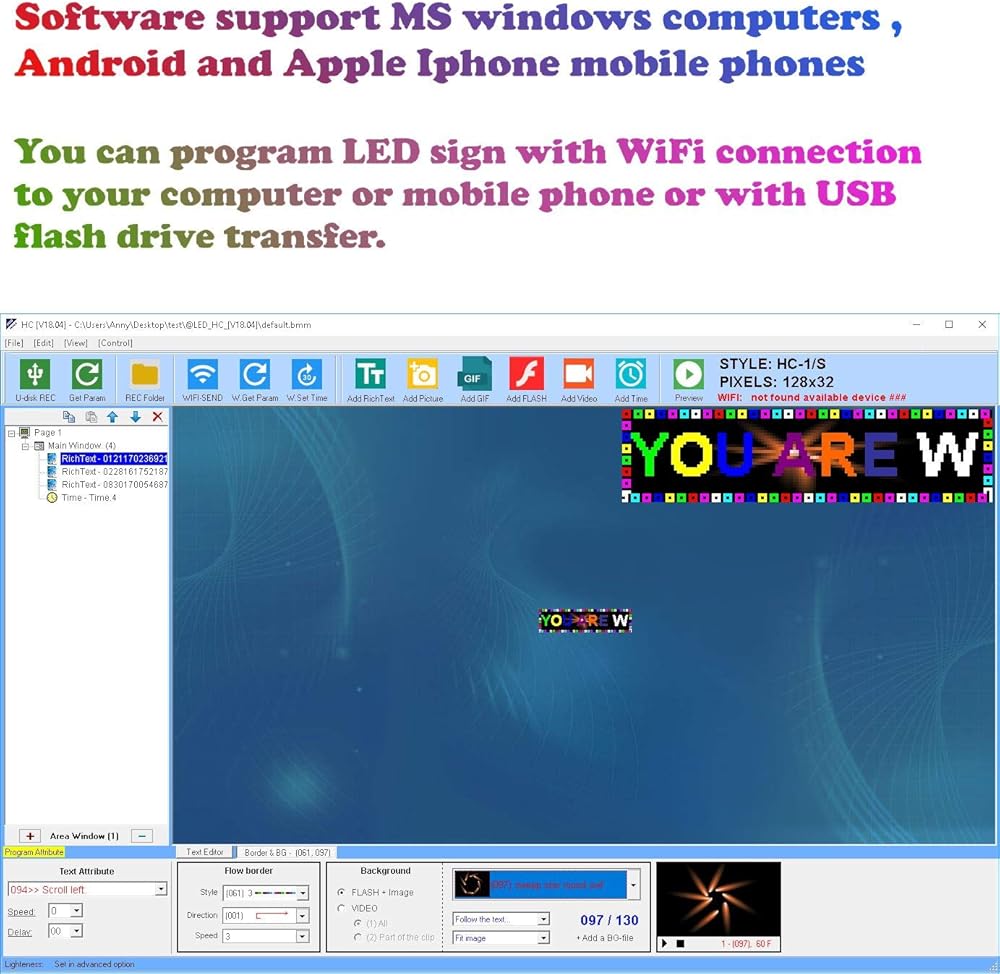Switch to the Text Editor tab
Viewport: 1000px width, 974px height.
[x=205, y=852]
